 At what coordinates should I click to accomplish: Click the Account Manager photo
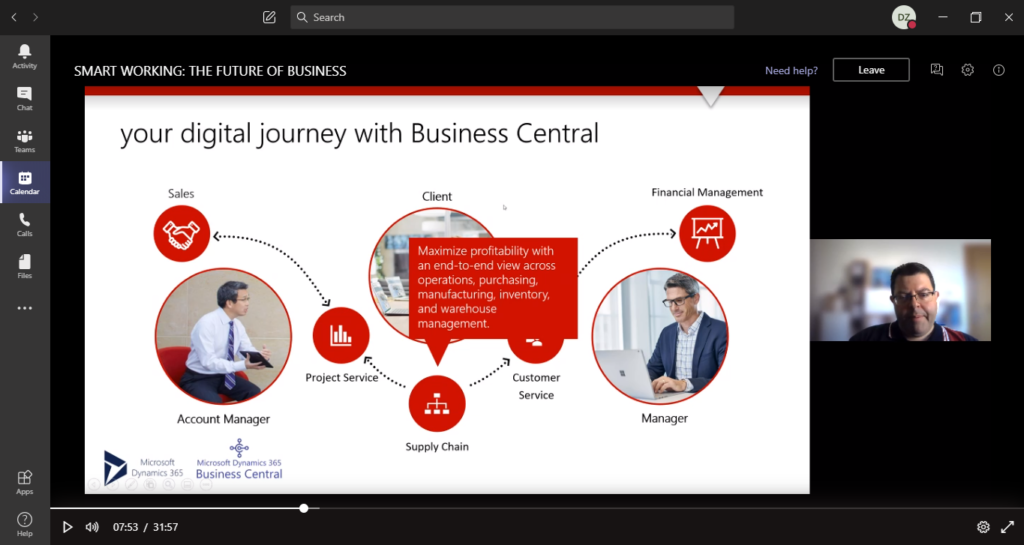[223, 336]
